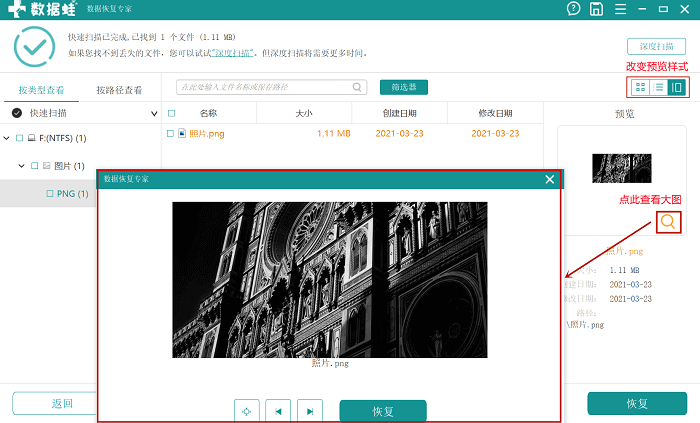Open the hamburger menu icon

point(621,9)
